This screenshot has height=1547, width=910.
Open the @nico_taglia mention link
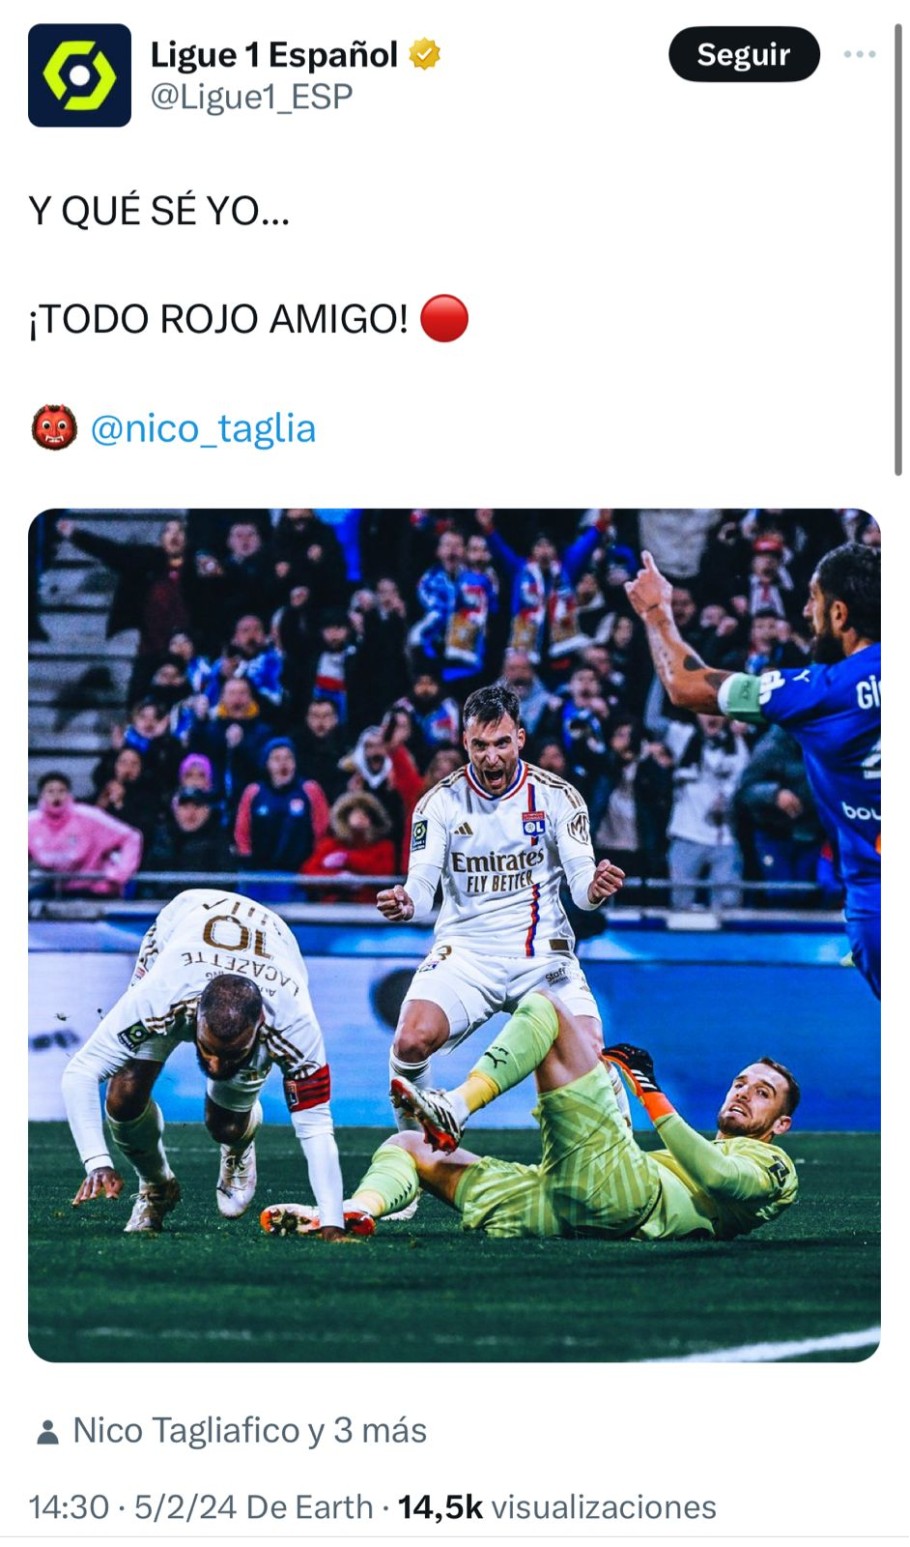[203, 428]
